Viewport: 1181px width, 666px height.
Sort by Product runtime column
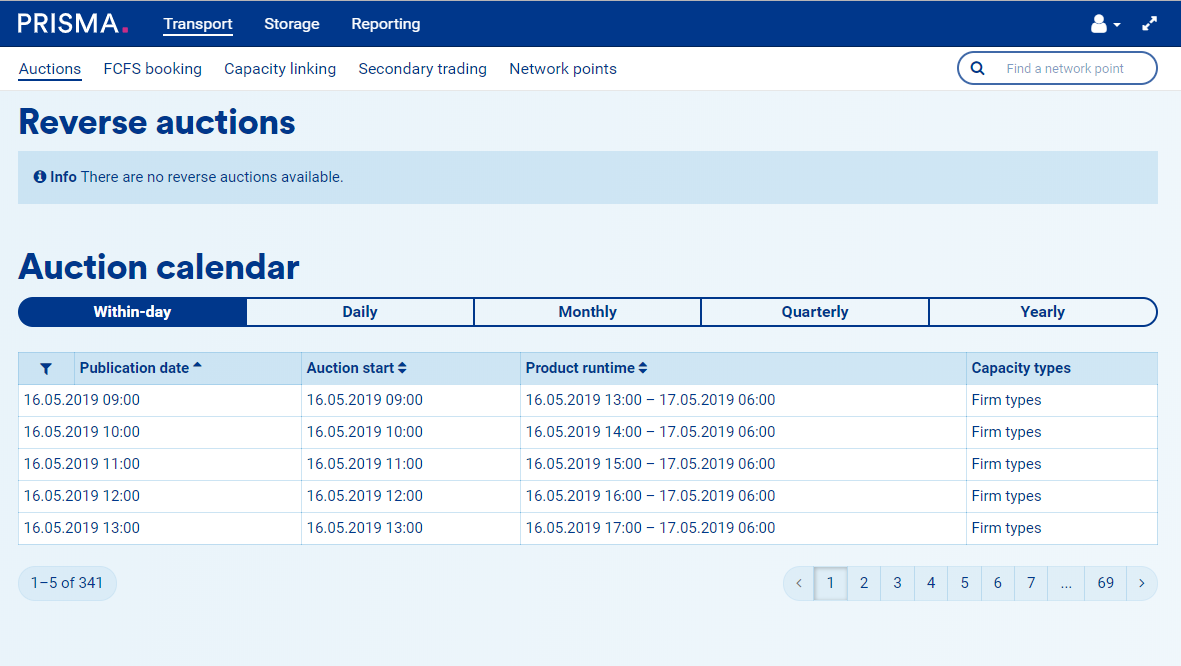(586, 368)
